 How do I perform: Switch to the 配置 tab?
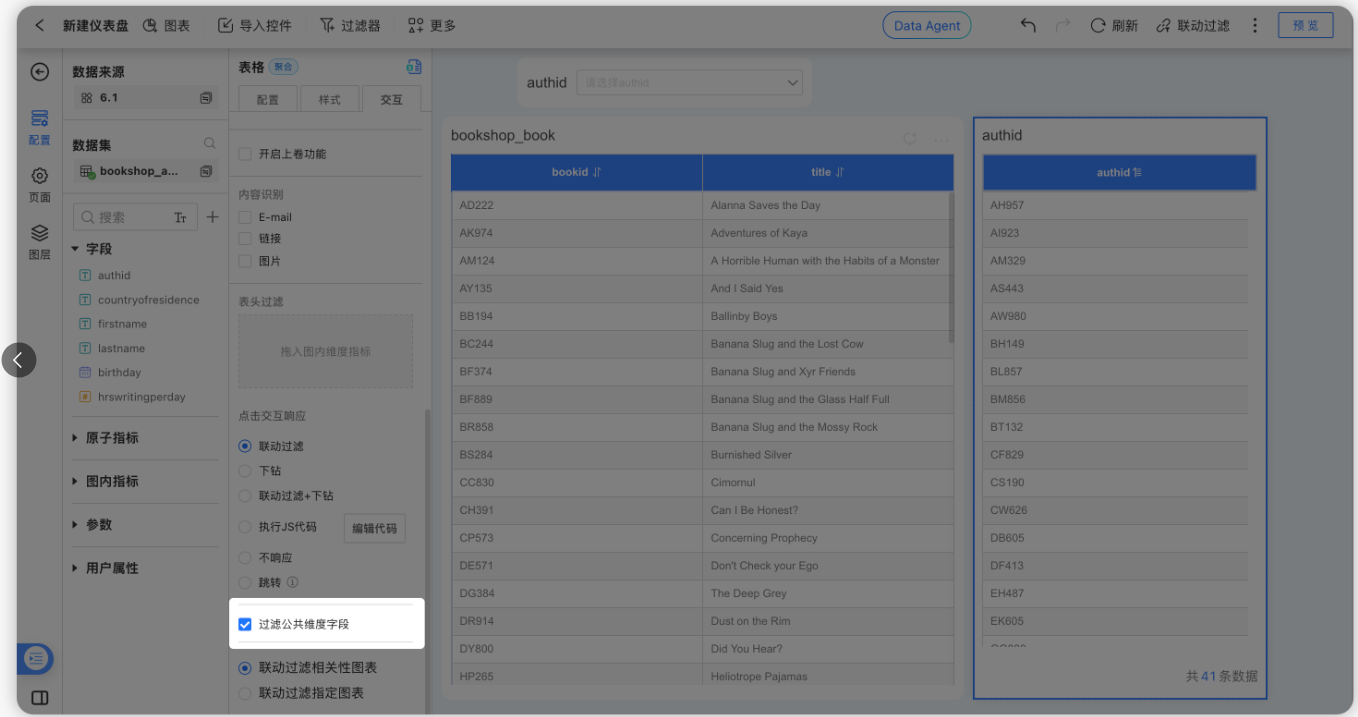click(x=267, y=98)
